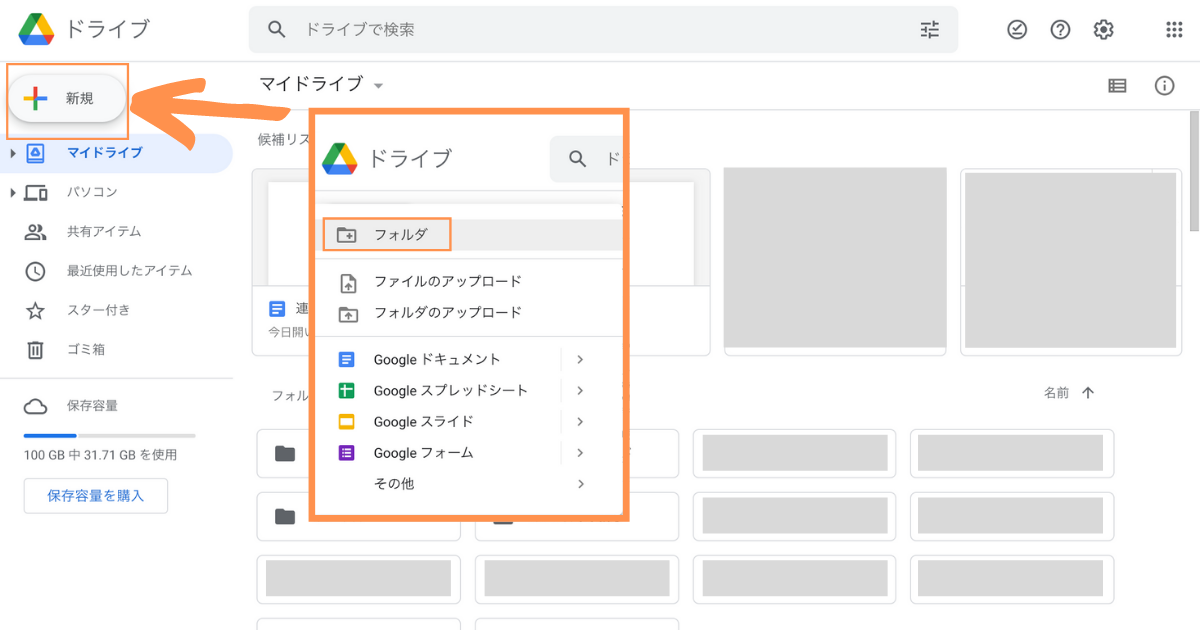The height and width of the screenshot is (630, 1200).
Task: Open the マイドライブ dropdown
Action: coord(377,85)
